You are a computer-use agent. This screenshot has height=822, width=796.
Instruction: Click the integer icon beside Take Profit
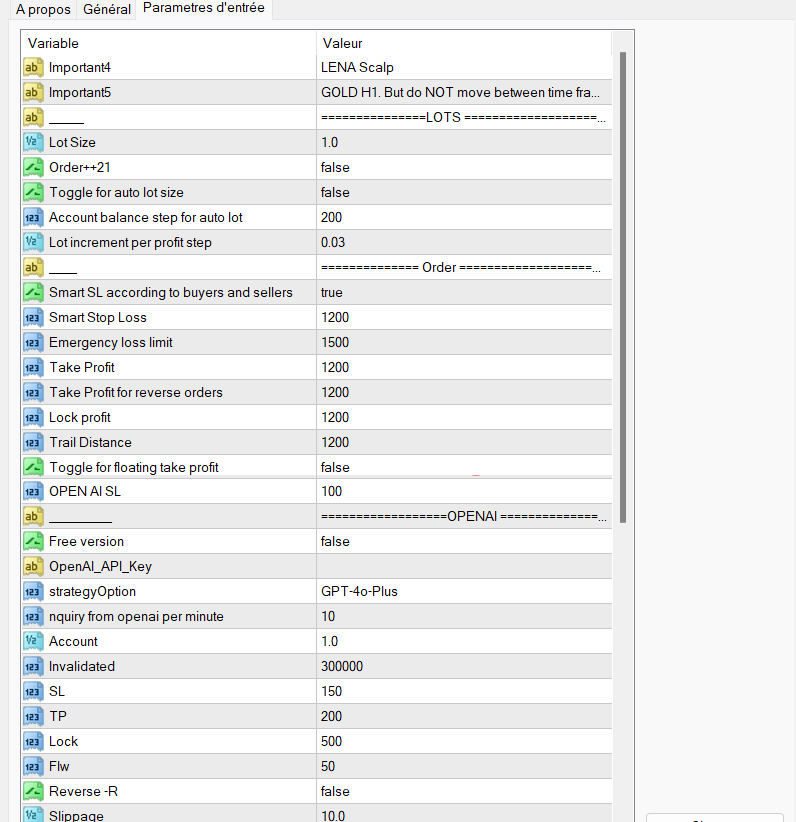(x=33, y=368)
